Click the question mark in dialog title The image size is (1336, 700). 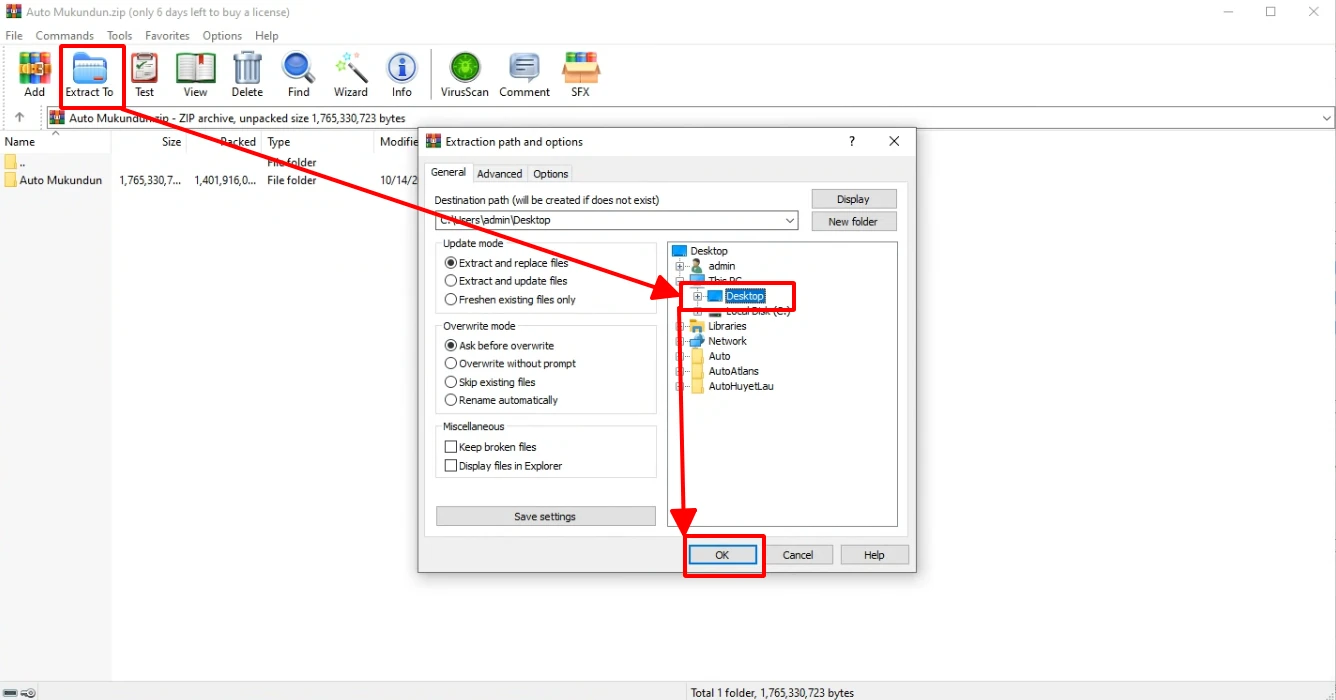click(x=852, y=141)
